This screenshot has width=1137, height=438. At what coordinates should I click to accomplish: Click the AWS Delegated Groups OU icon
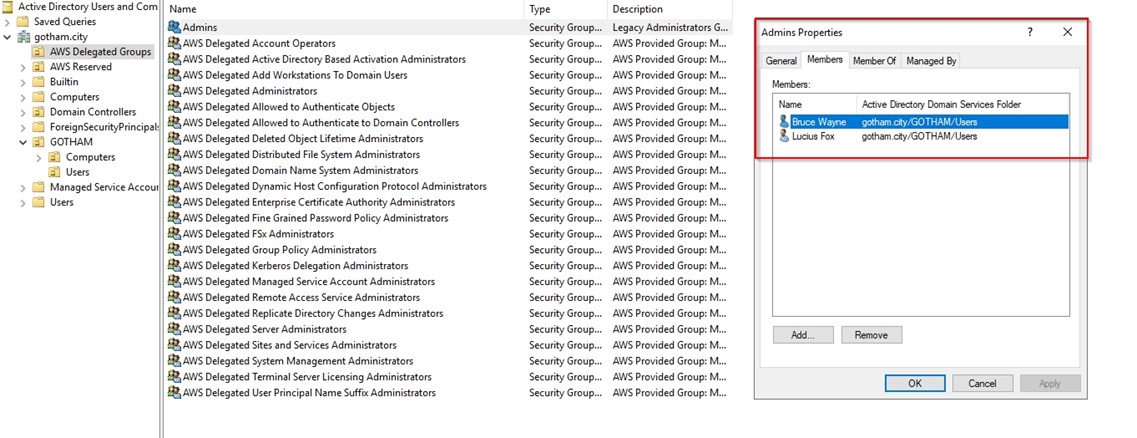click(x=39, y=51)
